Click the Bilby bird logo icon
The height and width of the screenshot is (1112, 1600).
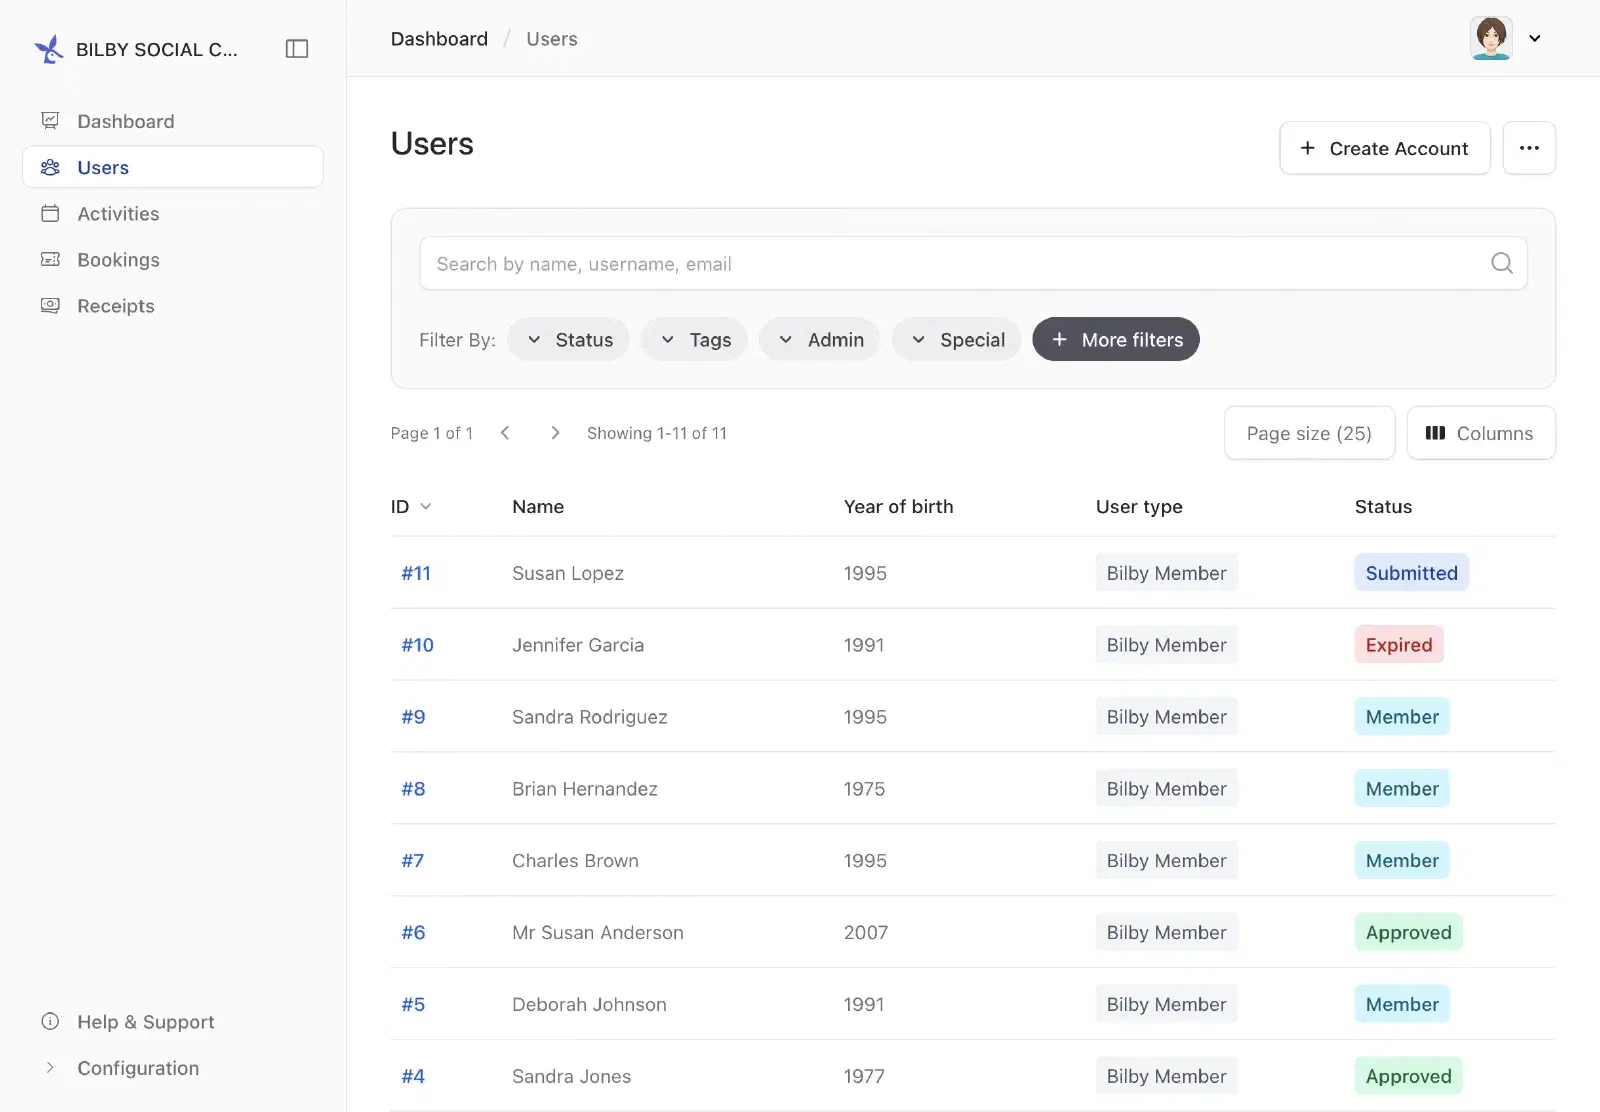tap(49, 49)
